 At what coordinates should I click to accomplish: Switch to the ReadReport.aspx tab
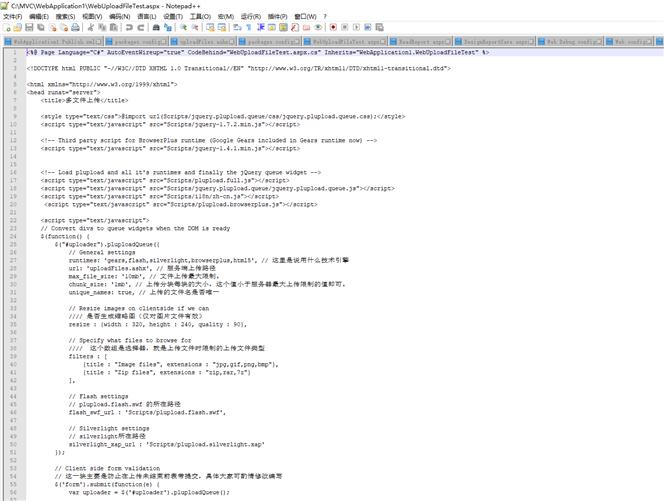421,42
